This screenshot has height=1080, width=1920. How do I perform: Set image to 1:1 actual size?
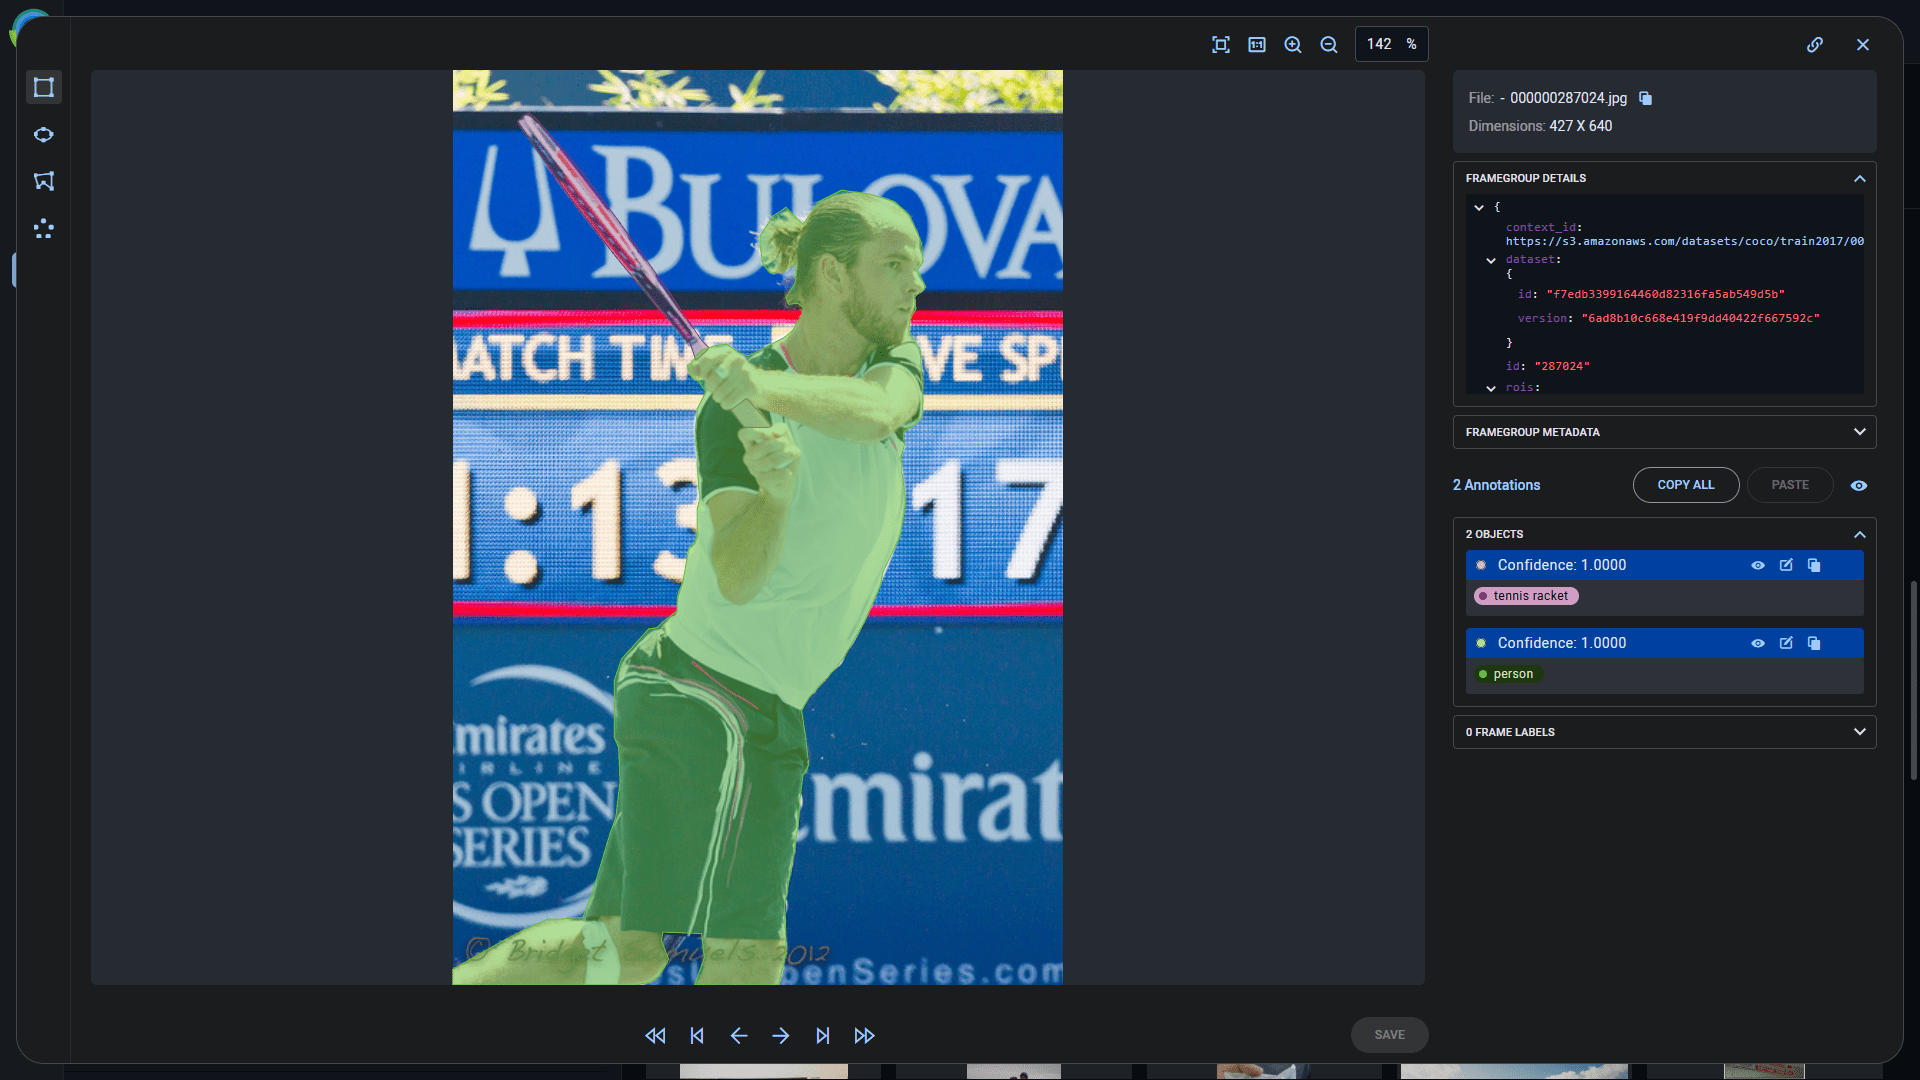coord(1256,44)
